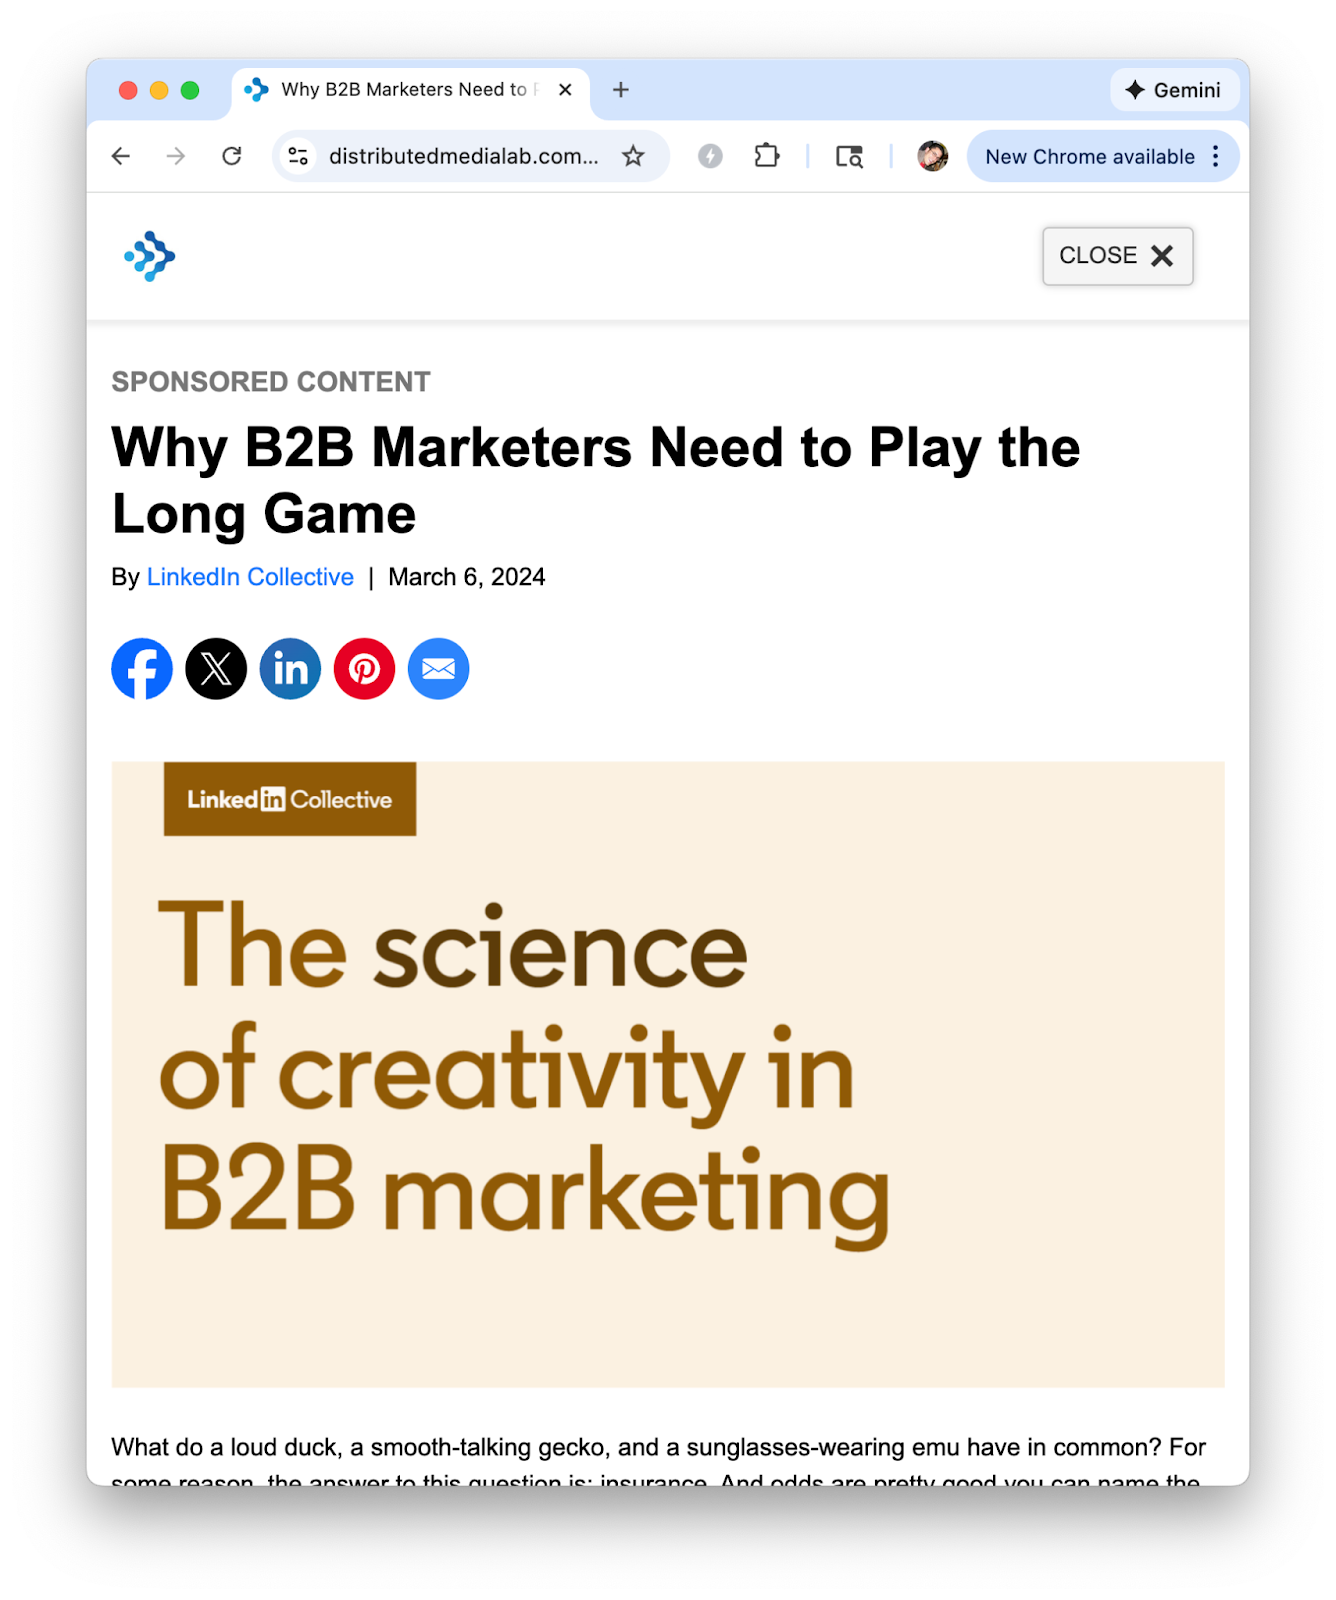Click the science of creativity banner image
1336x1600 pixels.
pyautogui.click(x=668, y=1074)
